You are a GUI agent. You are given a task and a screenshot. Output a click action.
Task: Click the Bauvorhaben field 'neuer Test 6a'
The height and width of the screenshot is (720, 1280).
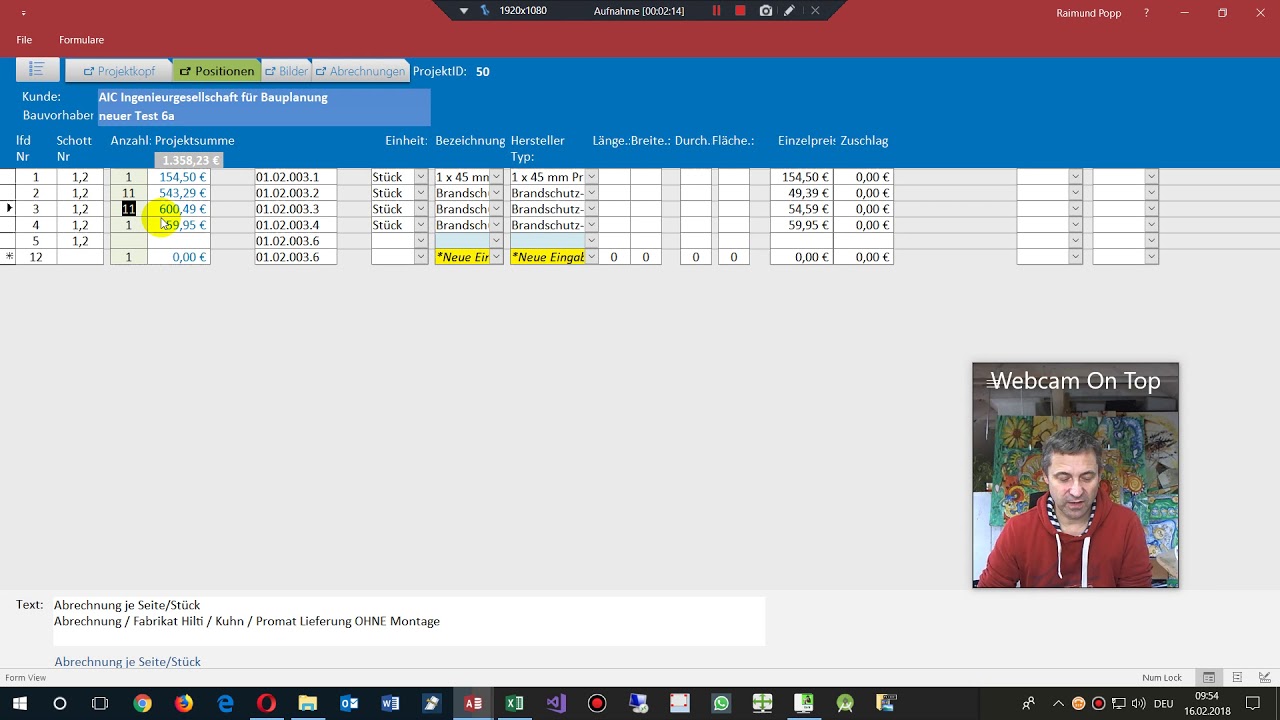pyautogui.click(x=264, y=116)
